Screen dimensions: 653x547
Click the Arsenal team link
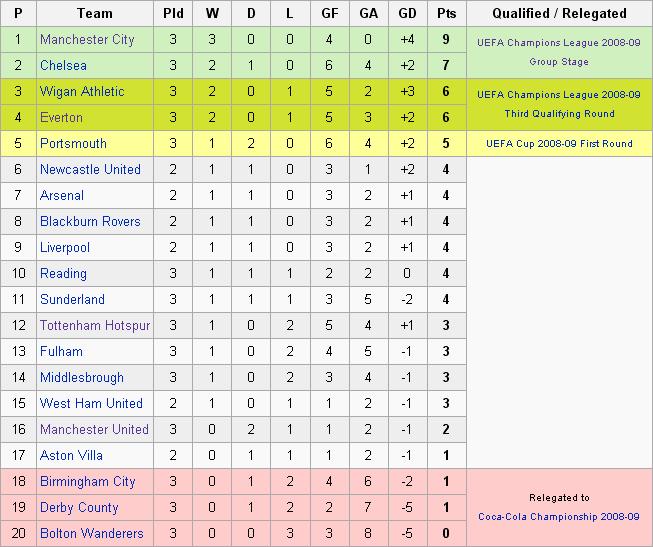click(62, 195)
